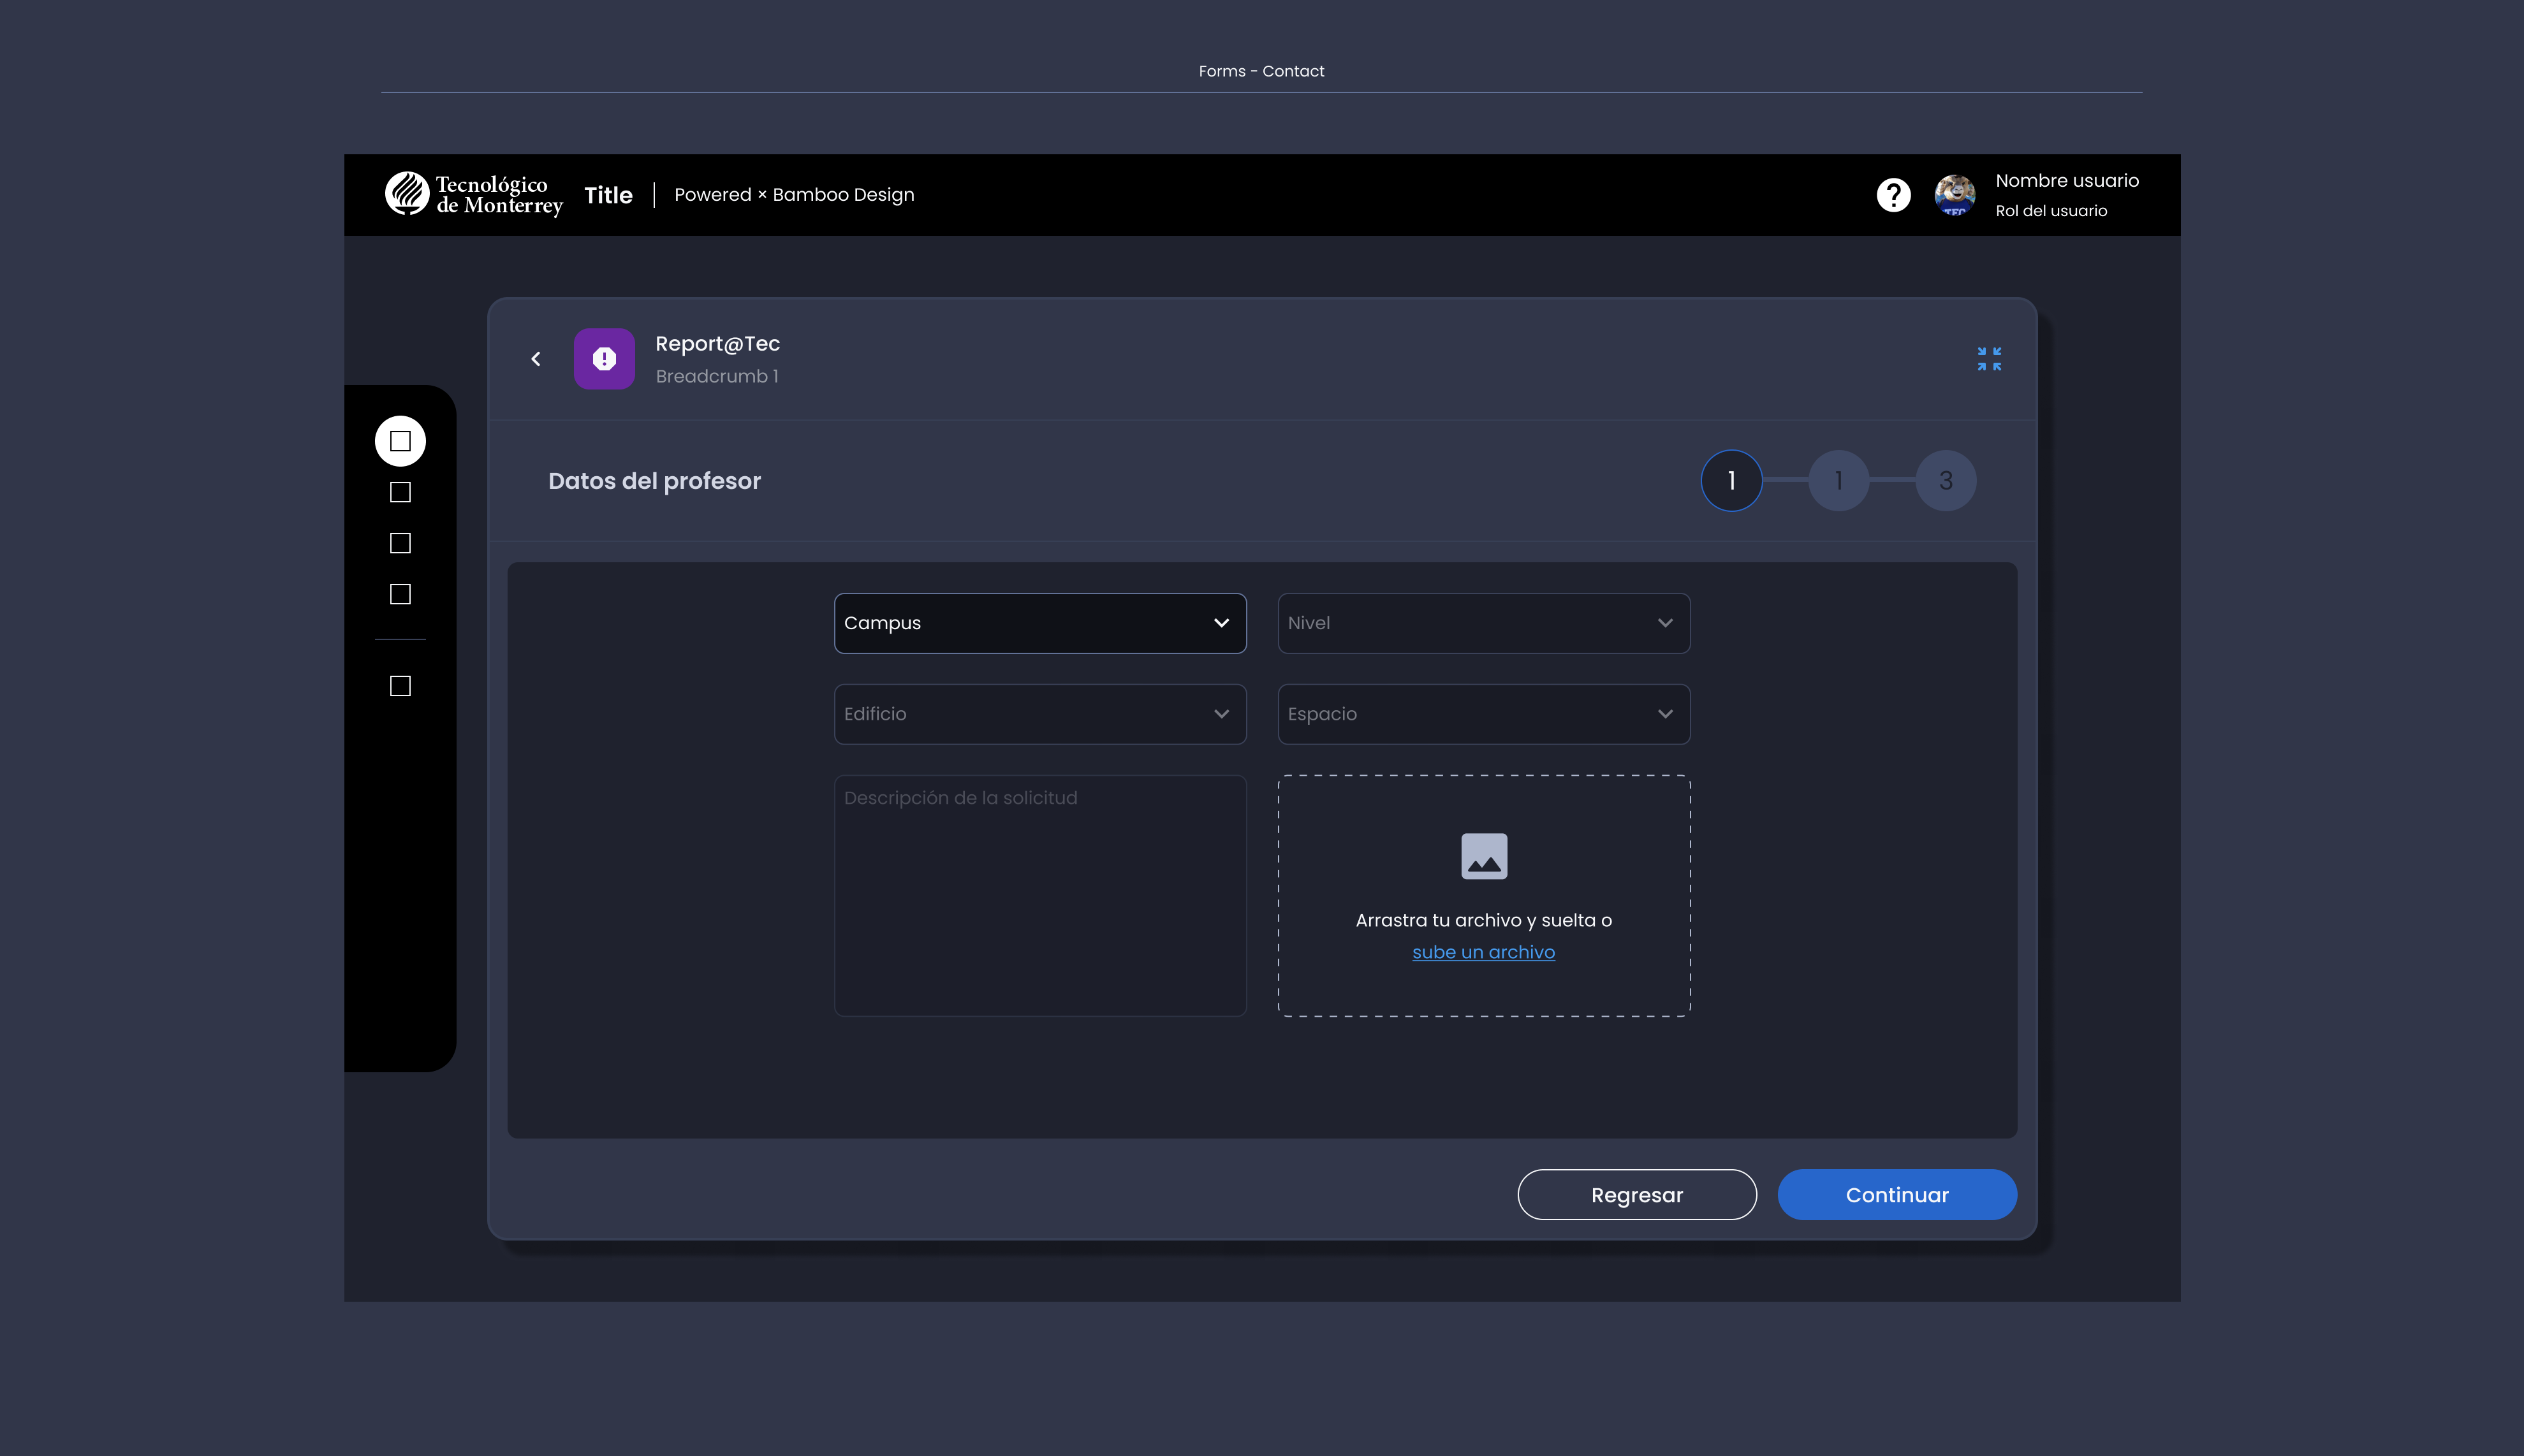Go to the middle step circle in stepper
Screen dimensions: 2524x1456
pyautogui.click(x=1838, y=481)
